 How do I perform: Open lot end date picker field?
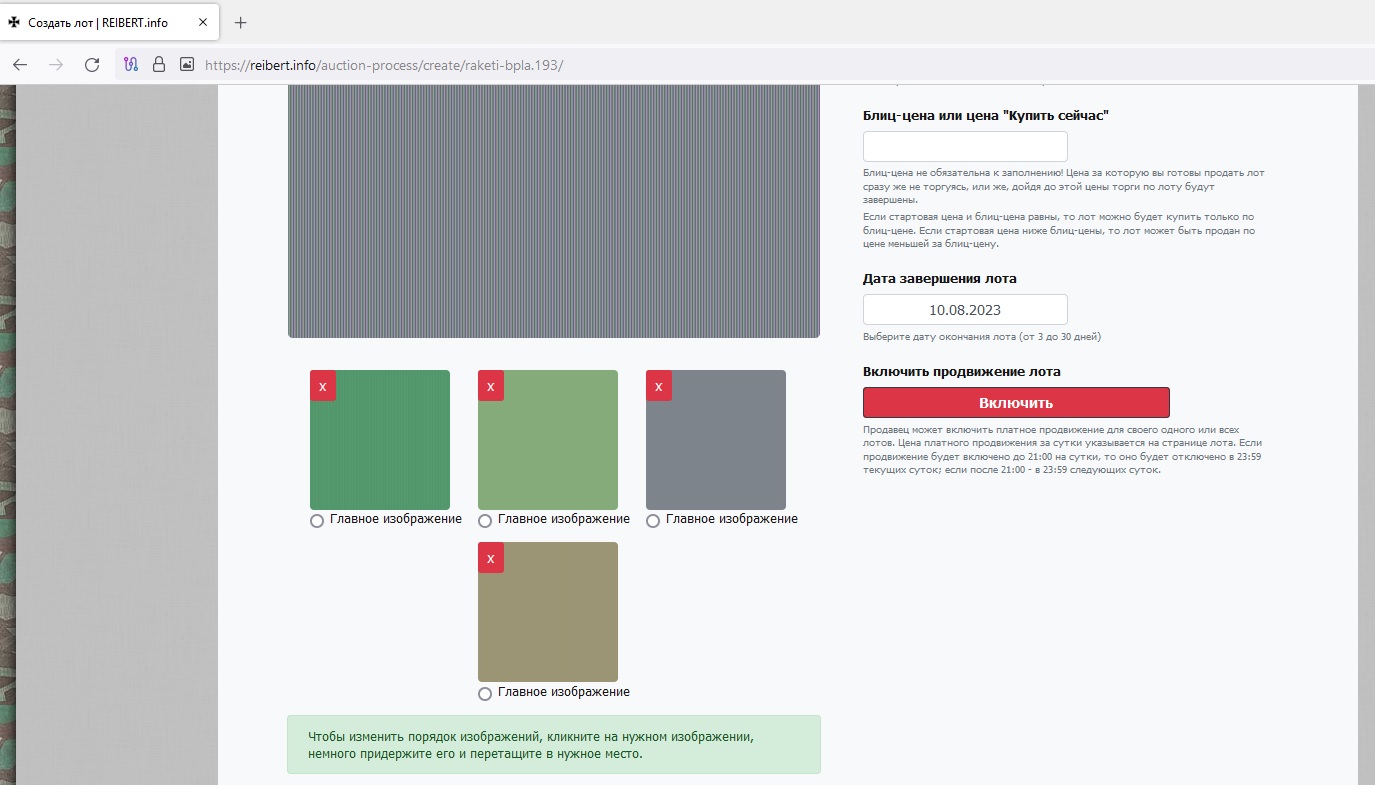[x=965, y=310]
